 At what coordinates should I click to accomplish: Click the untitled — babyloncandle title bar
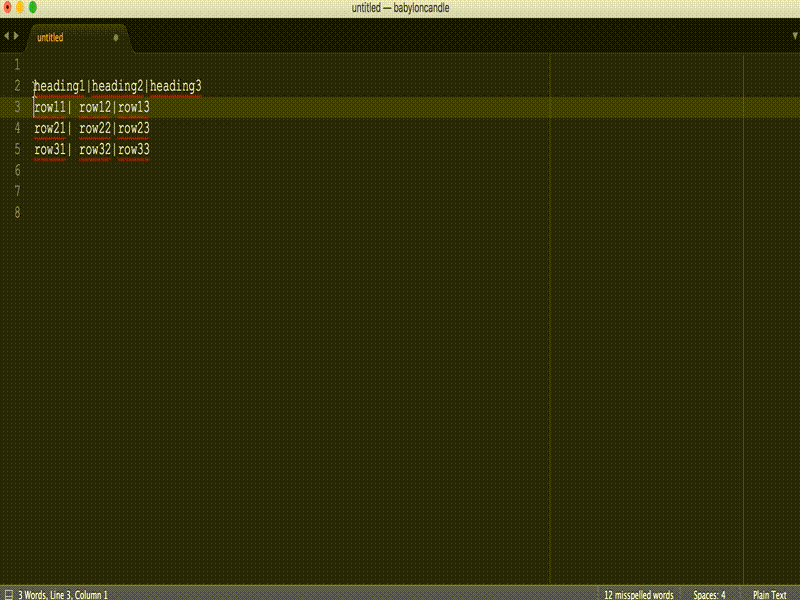coord(400,8)
